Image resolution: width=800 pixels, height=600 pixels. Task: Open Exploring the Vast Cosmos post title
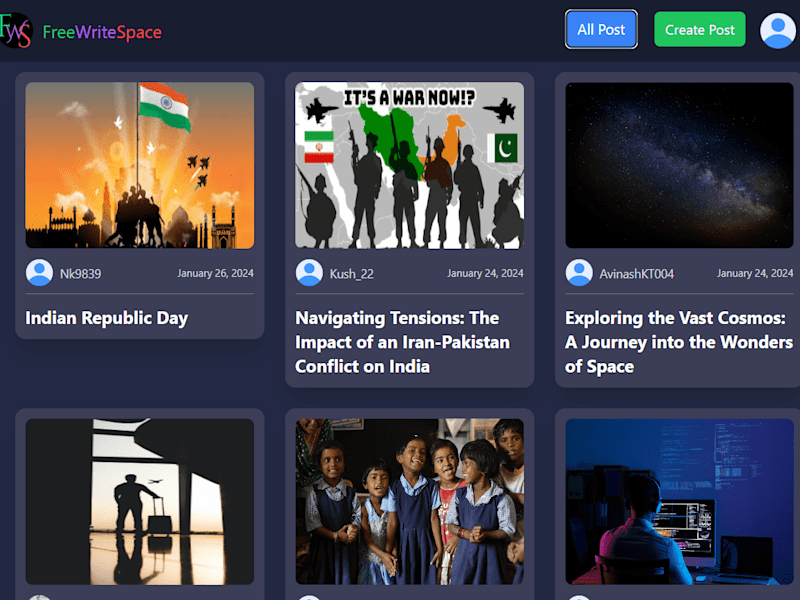pos(679,342)
